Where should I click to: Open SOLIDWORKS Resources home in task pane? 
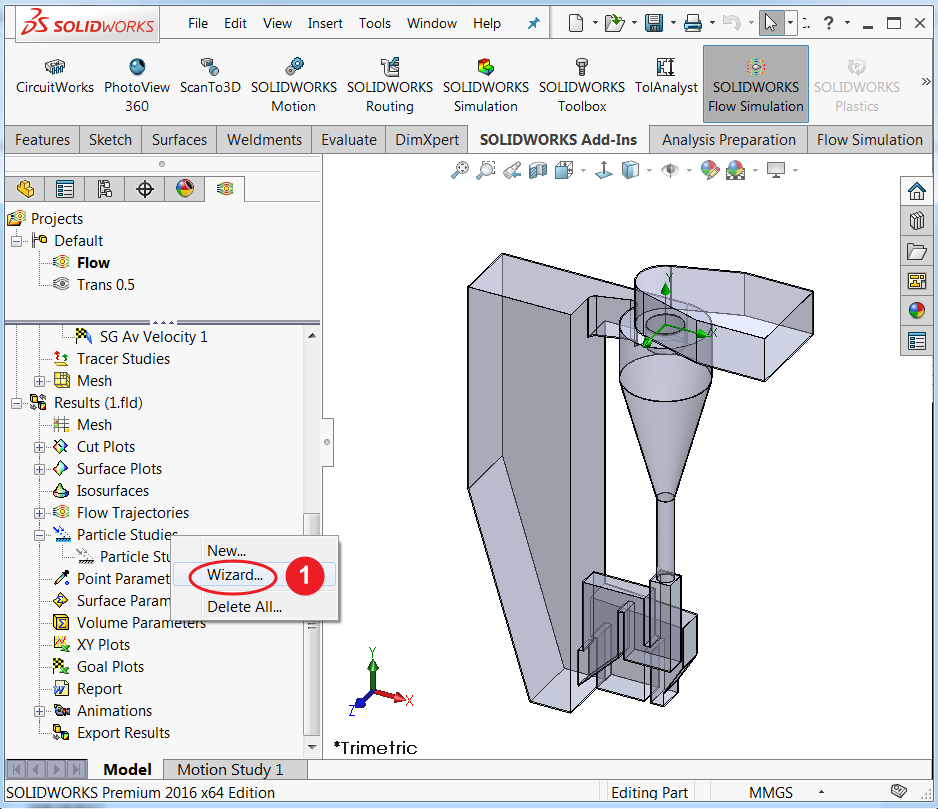[x=916, y=192]
